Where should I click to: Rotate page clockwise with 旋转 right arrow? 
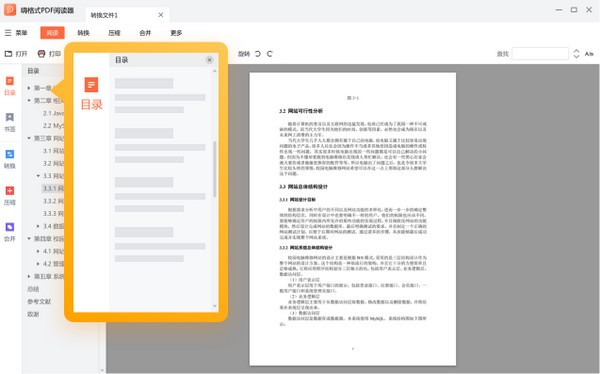point(270,54)
